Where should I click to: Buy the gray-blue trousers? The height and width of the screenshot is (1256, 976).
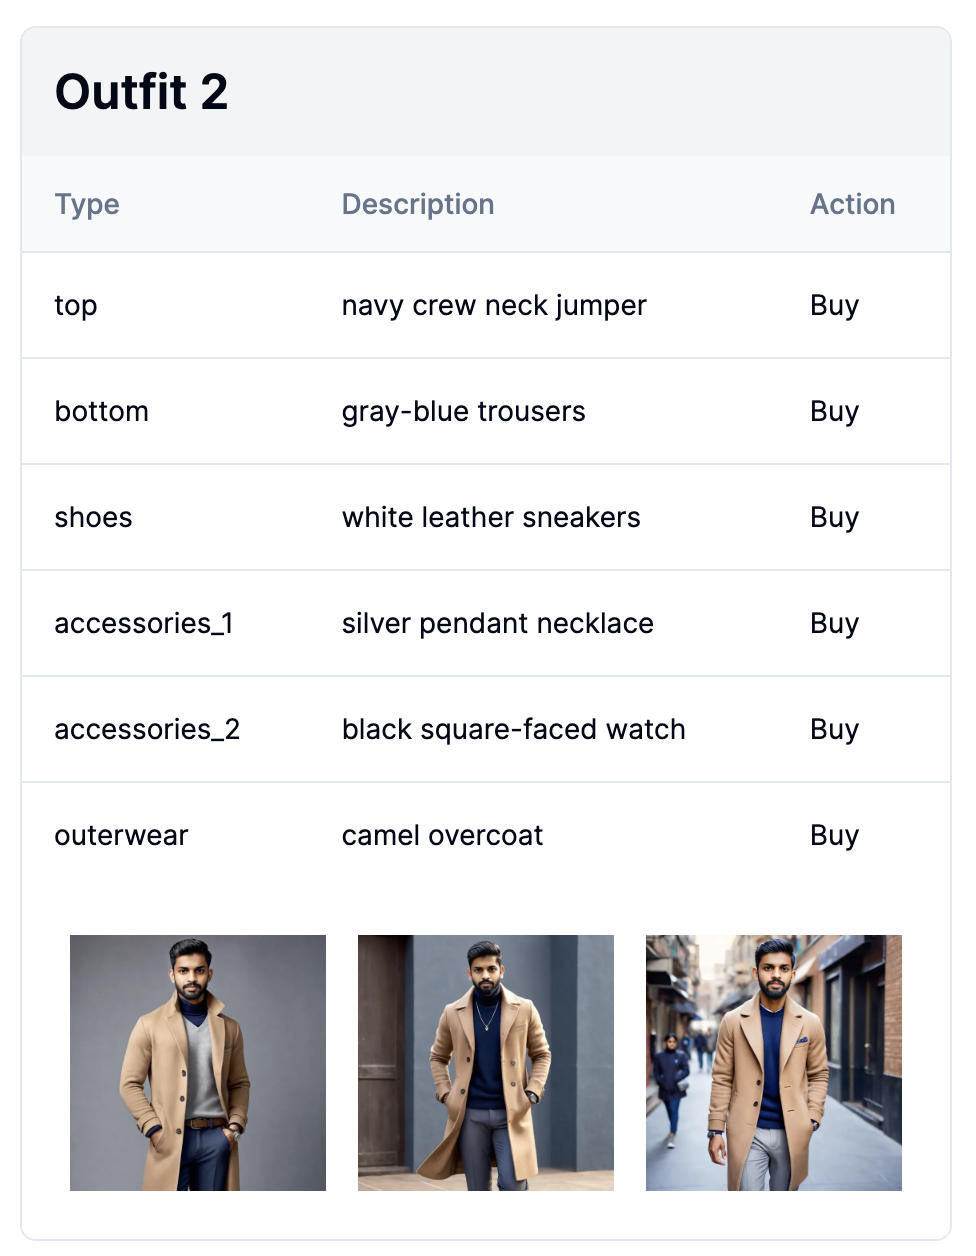[x=834, y=412]
